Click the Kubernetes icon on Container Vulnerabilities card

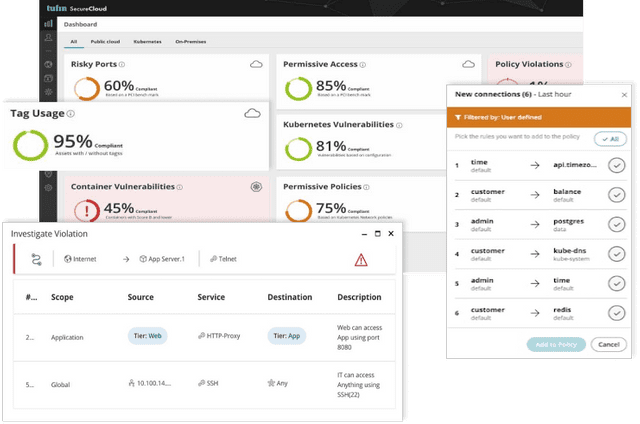(256, 187)
